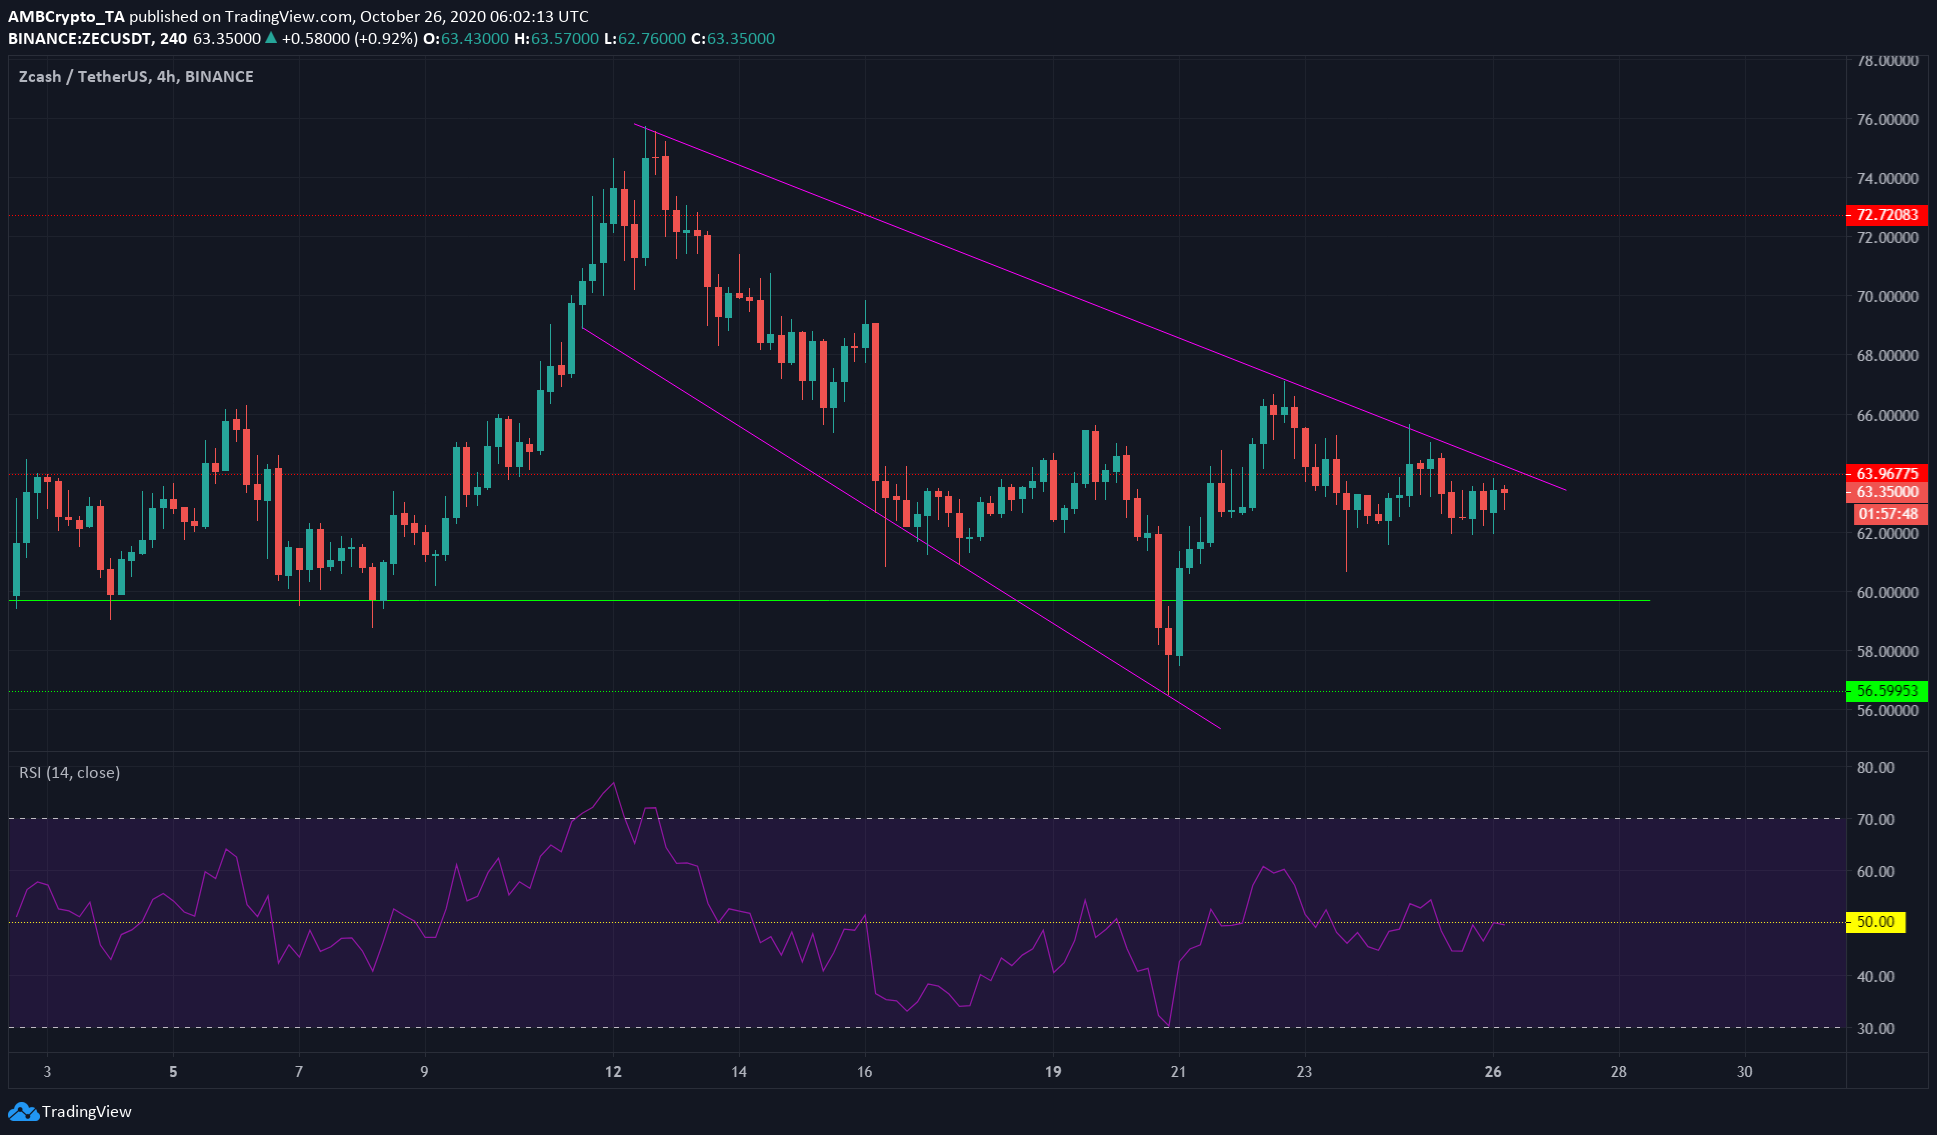Click the date label 16 on time axis

coord(864,1071)
